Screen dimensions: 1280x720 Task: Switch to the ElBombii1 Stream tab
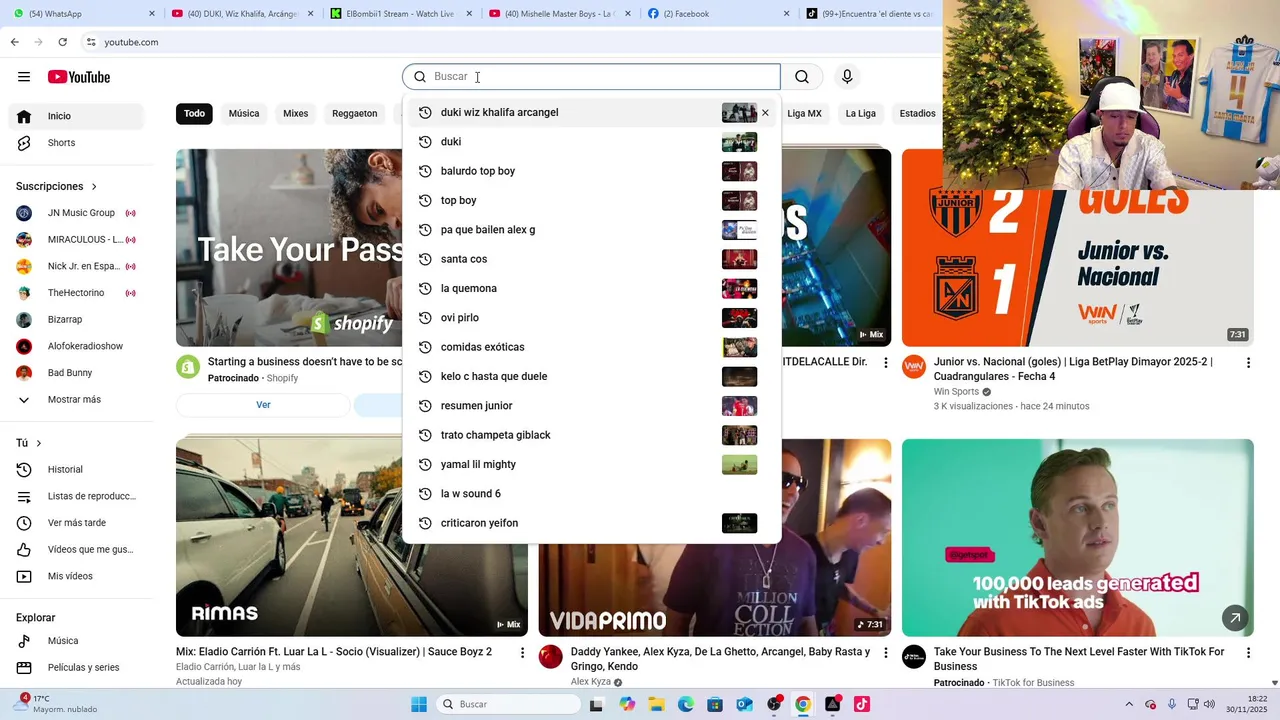(399, 14)
